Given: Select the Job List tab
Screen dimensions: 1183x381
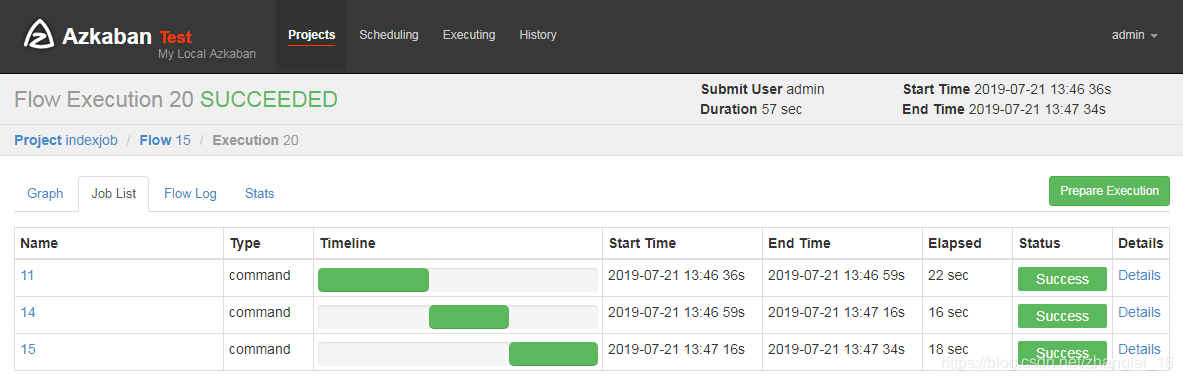Looking at the screenshot, I should click(114, 194).
